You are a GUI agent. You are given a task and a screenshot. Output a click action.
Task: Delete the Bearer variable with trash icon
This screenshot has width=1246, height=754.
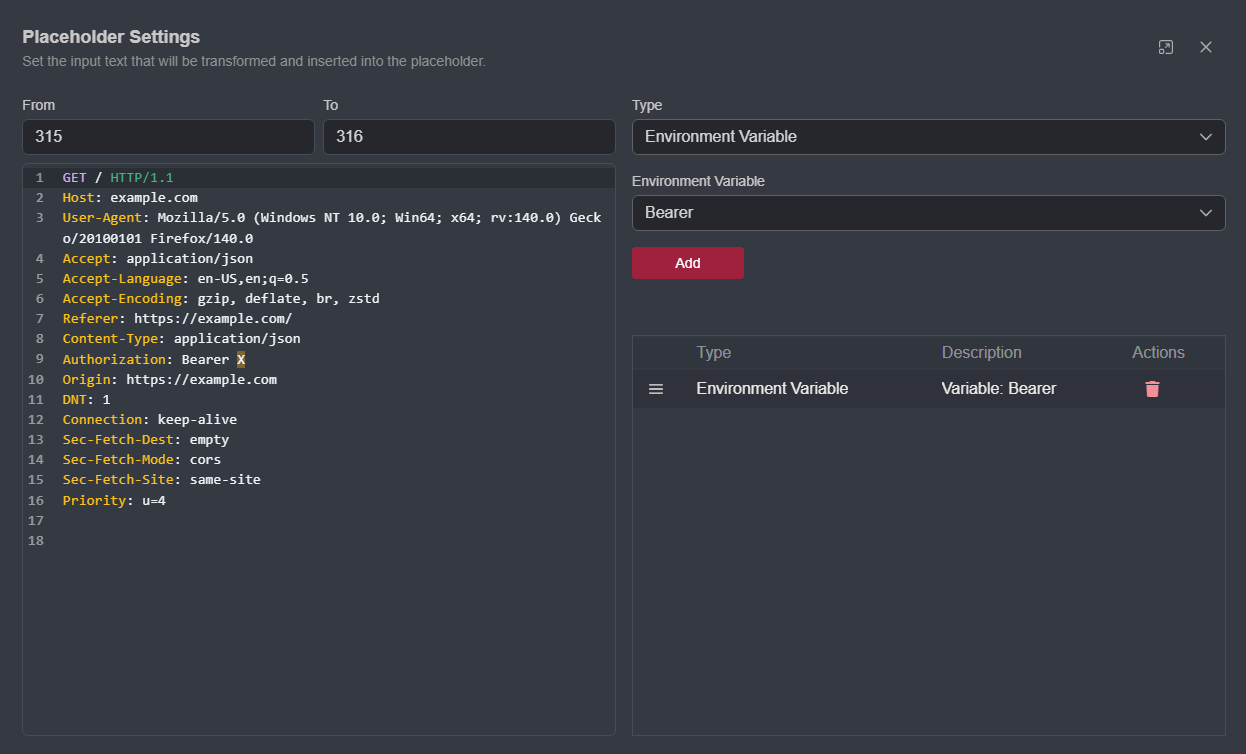coord(1152,389)
